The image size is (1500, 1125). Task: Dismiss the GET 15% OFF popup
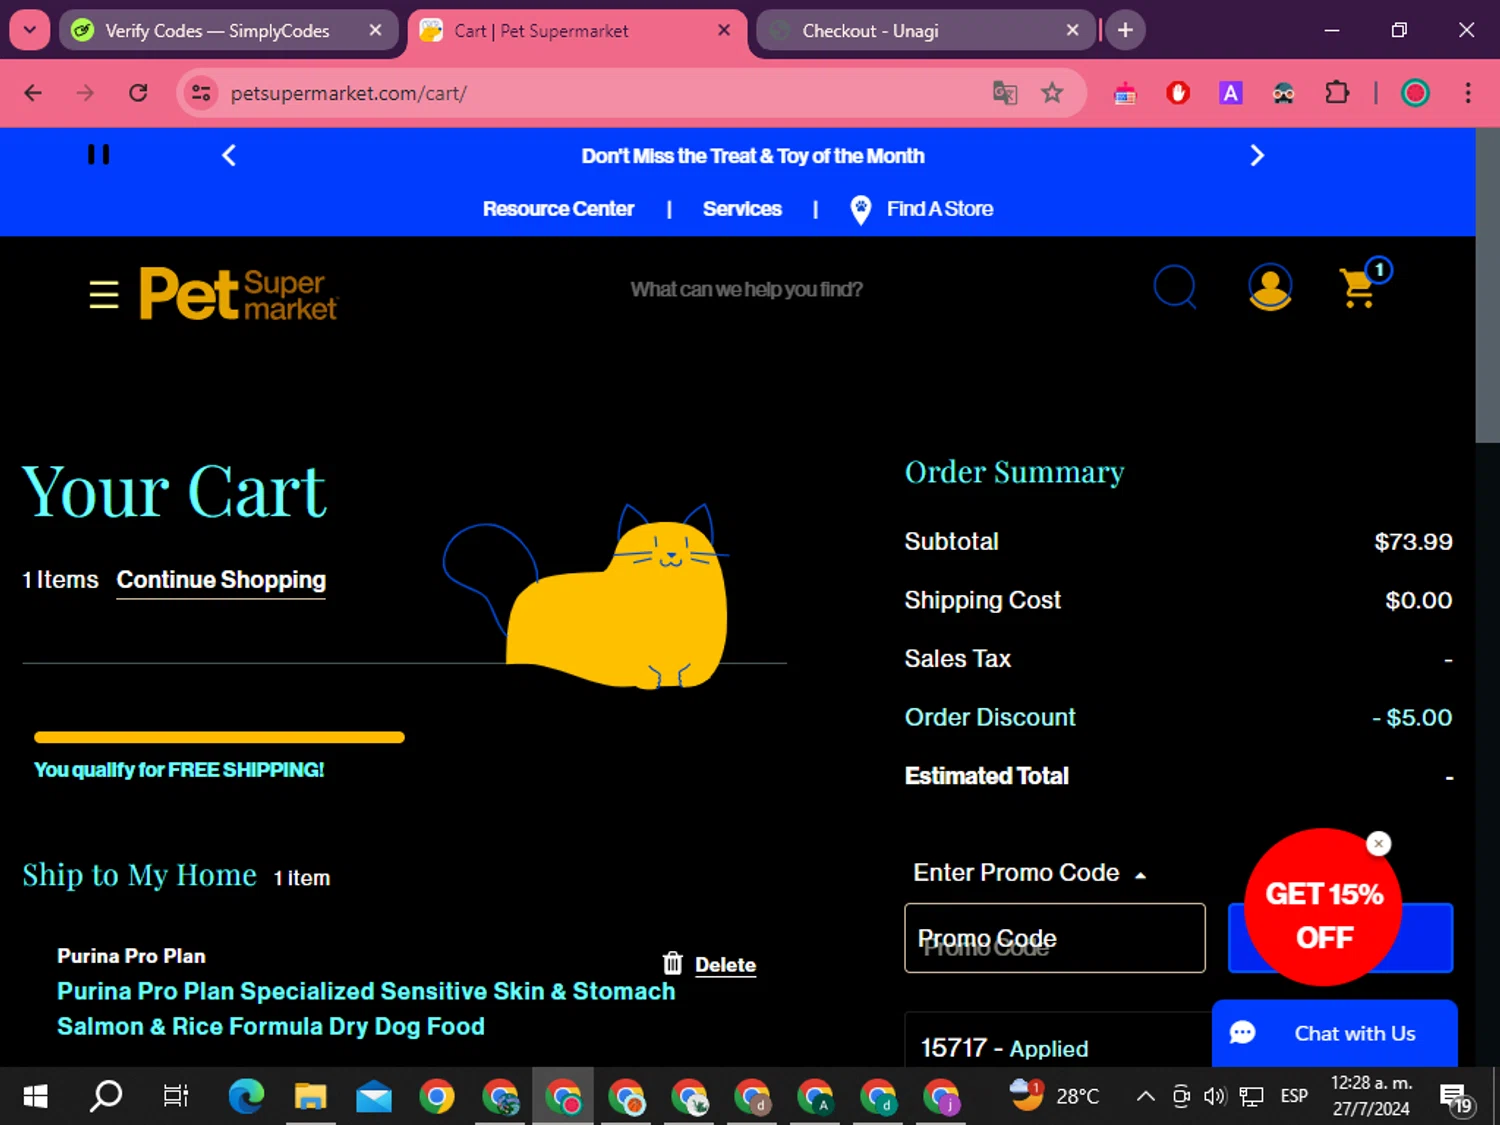point(1378,844)
